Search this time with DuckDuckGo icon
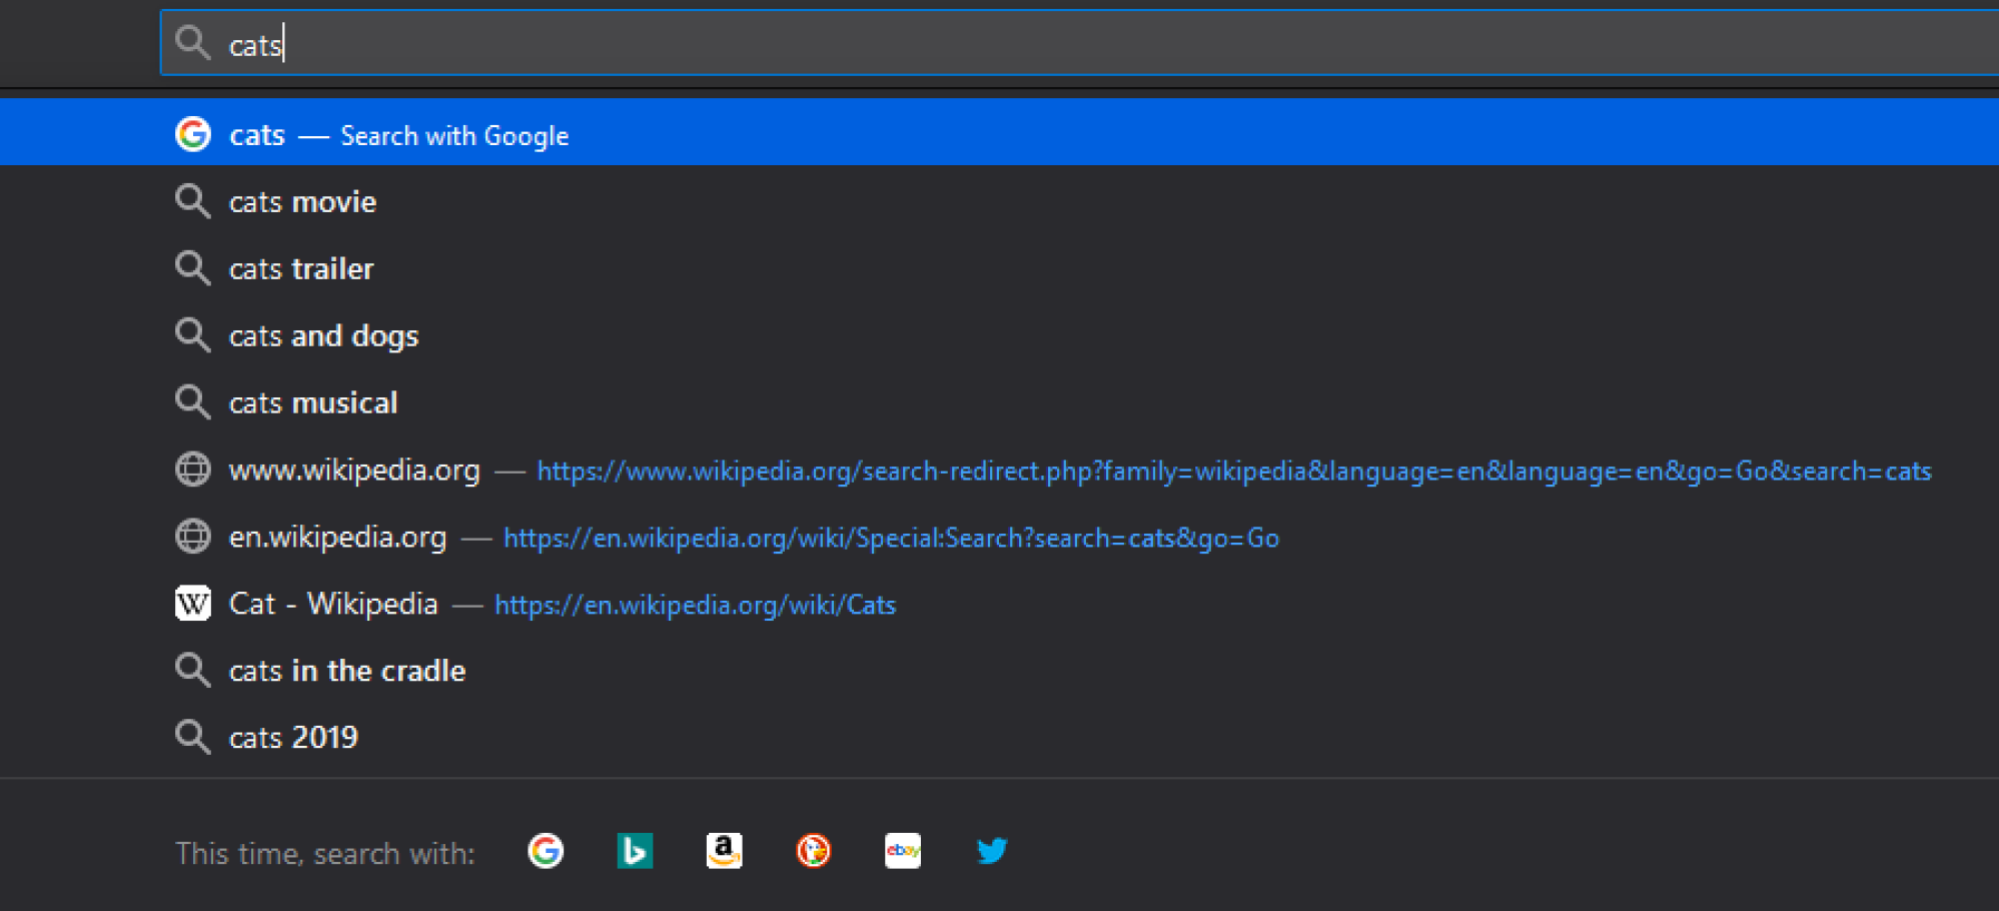The height and width of the screenshot is (911, 1999). point(813,851)
